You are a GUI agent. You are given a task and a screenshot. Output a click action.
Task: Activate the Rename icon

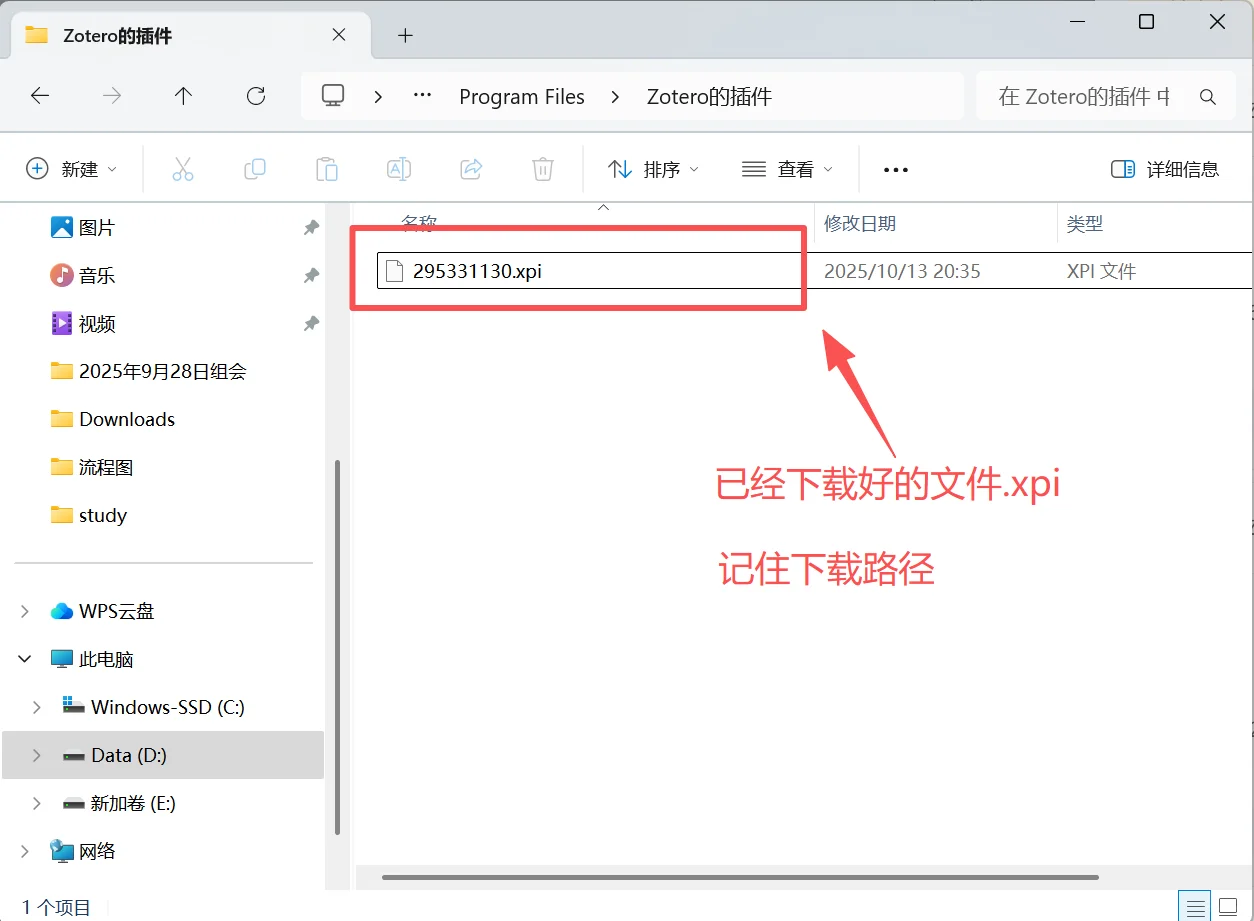click(x=398, y=168)
